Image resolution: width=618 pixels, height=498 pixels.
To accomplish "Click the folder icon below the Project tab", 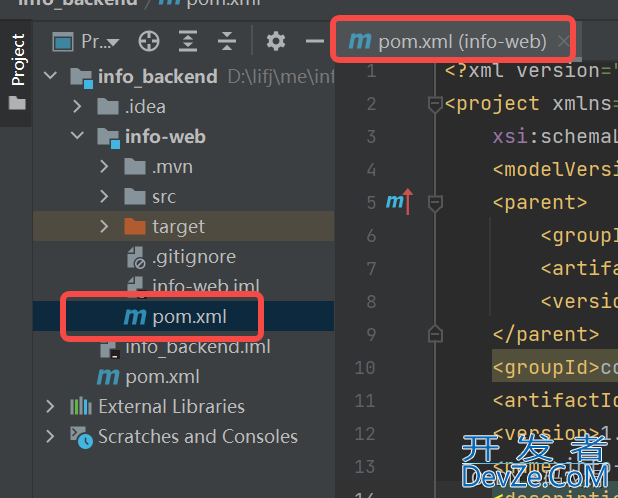I will tap(17, 102).
